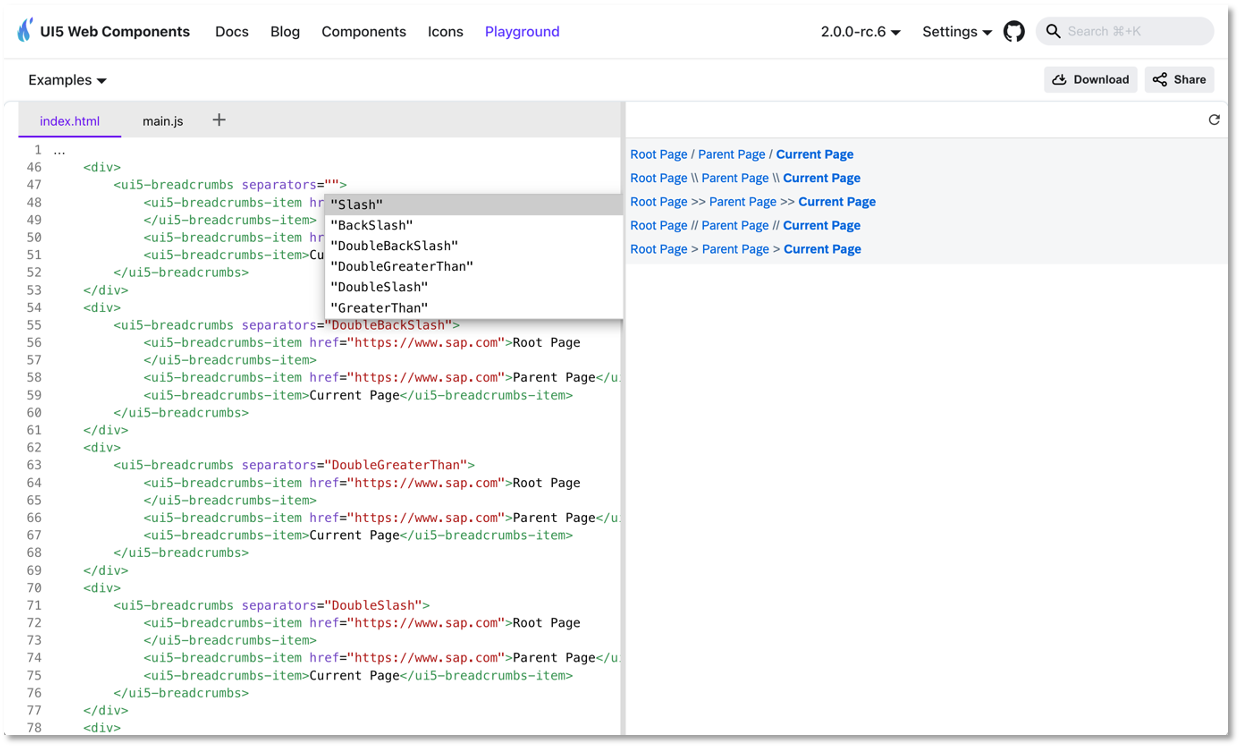Open the Settings dropdown
The image size is (1242, 748).
(x=955, y=31)
